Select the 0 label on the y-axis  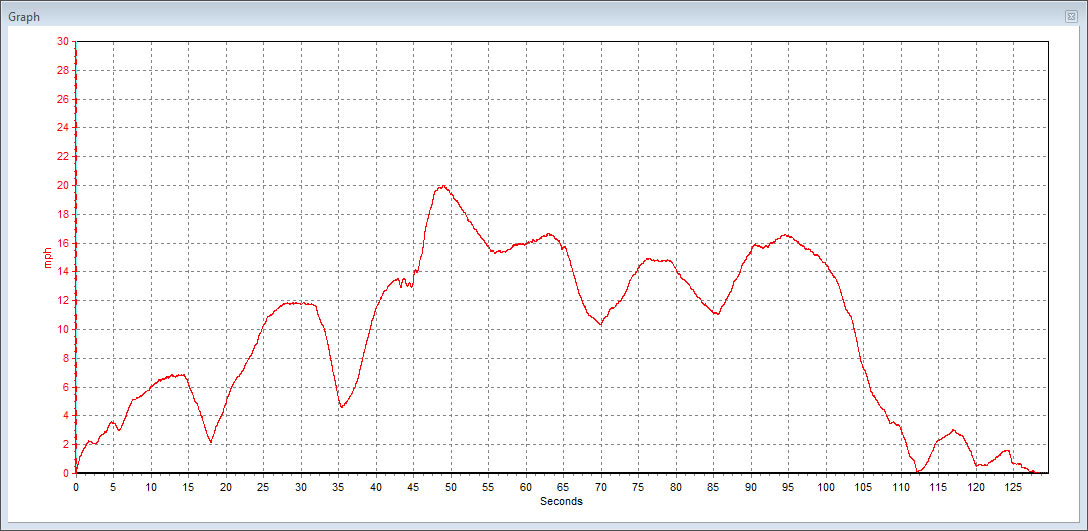(65, 473)
